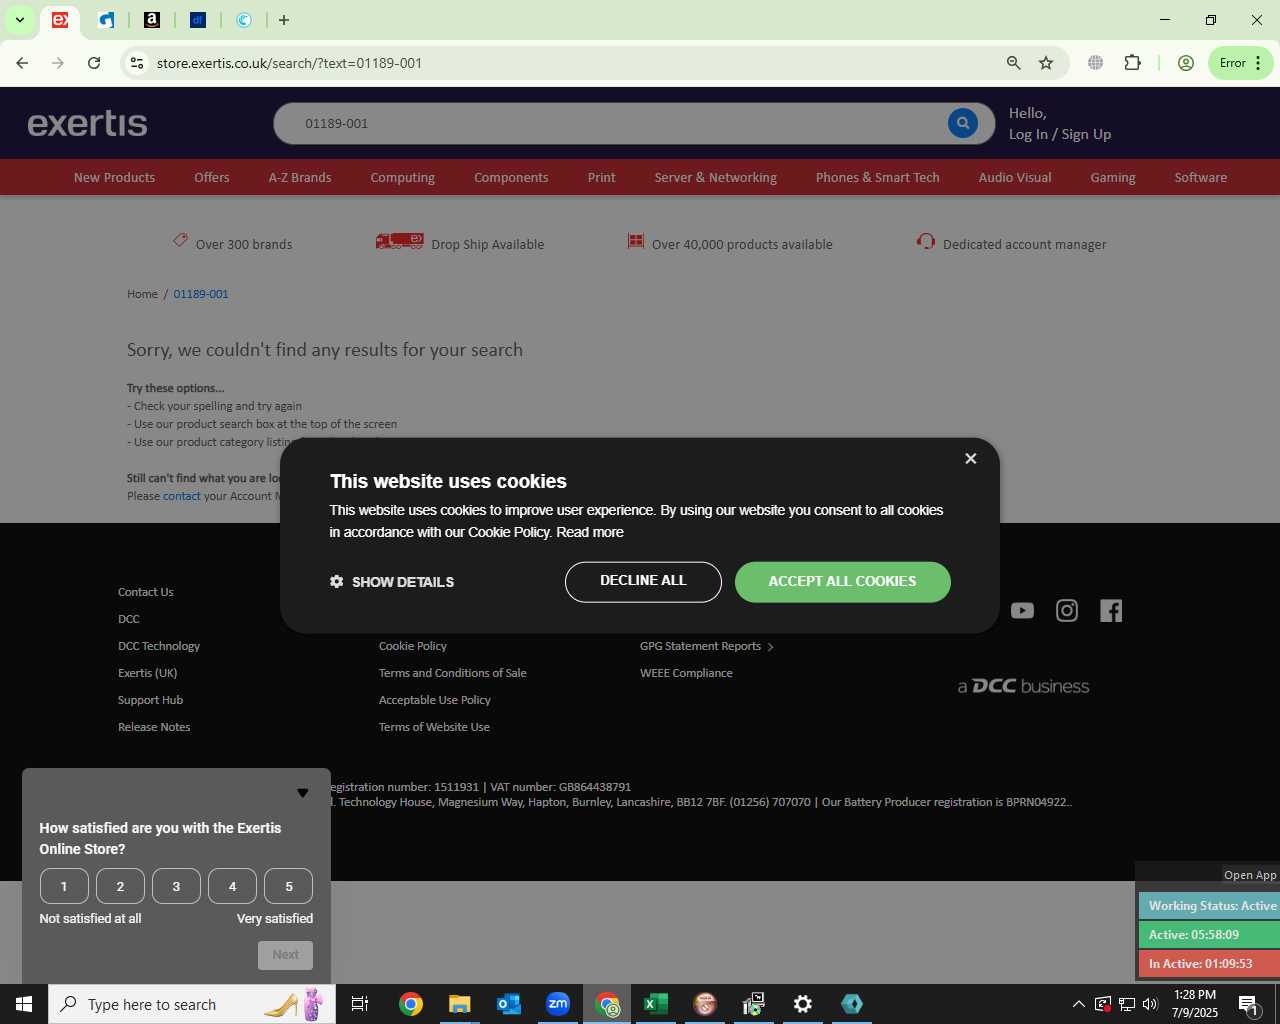Bookmark this page with star icon
This screenshot has width=1280, height=1024.
click(x=1046, y=63)
